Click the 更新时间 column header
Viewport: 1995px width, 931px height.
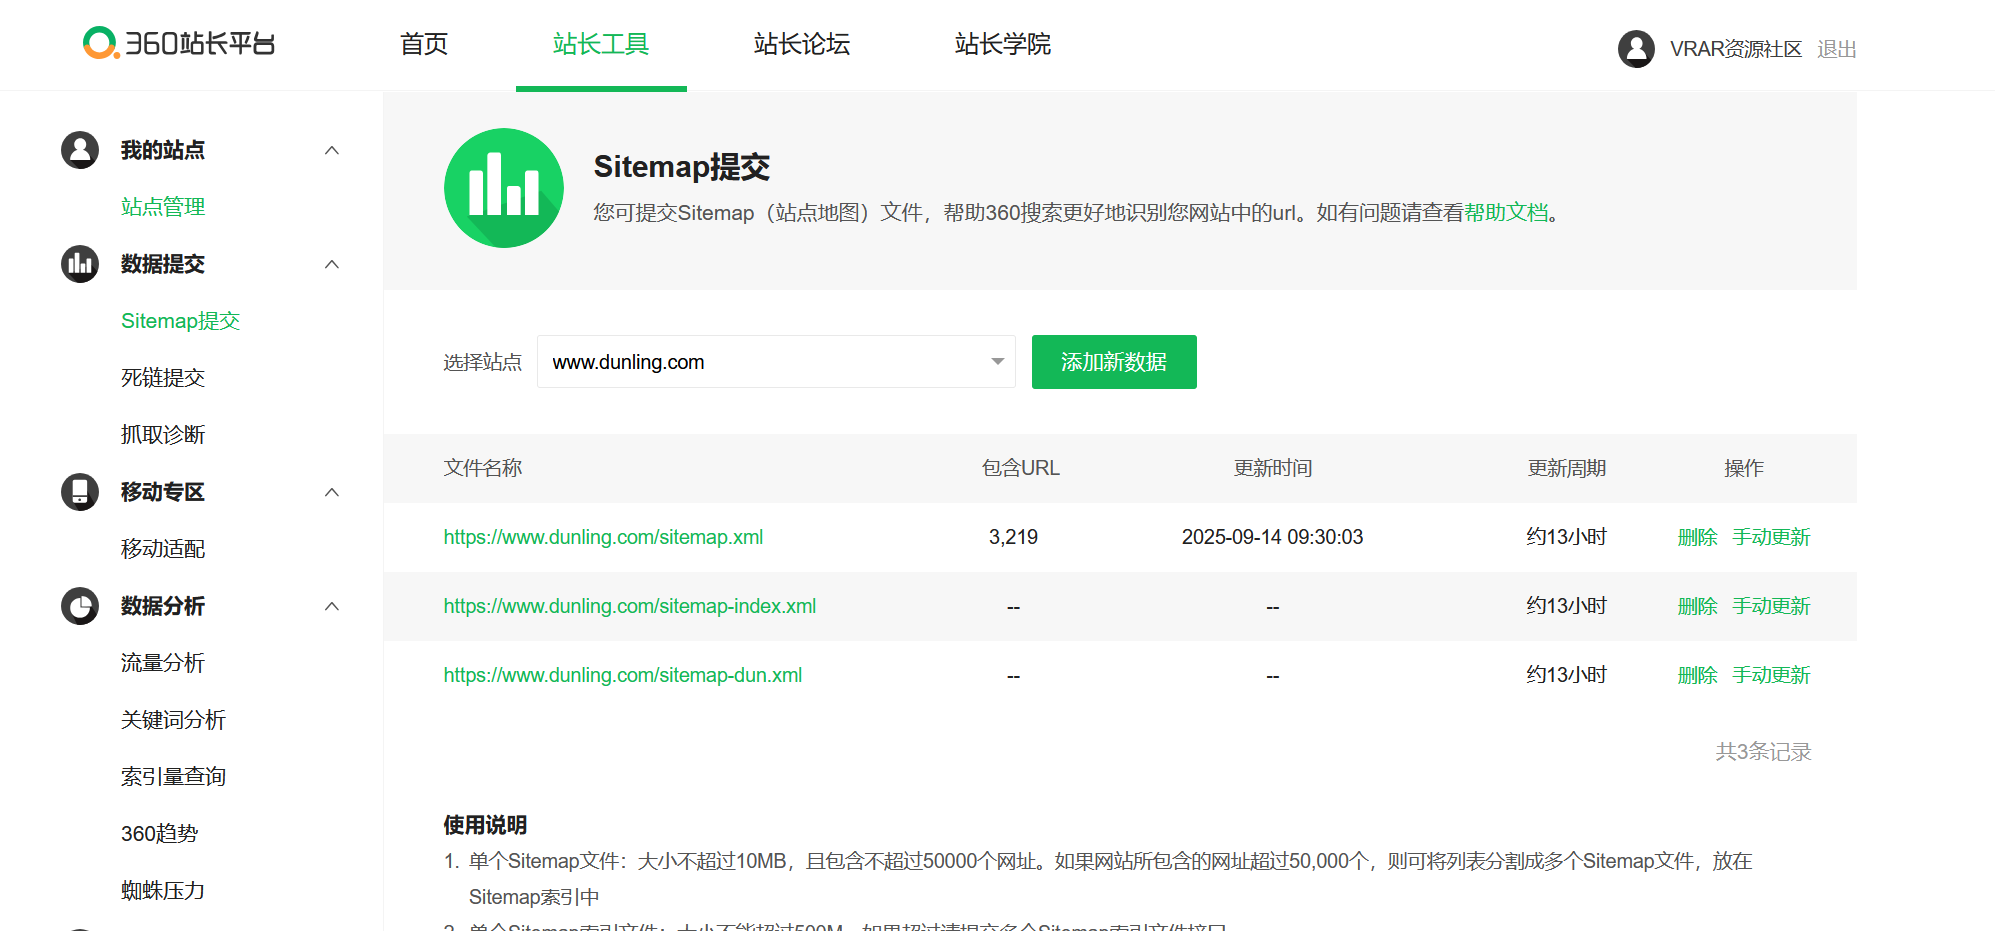pos(1272,468)
